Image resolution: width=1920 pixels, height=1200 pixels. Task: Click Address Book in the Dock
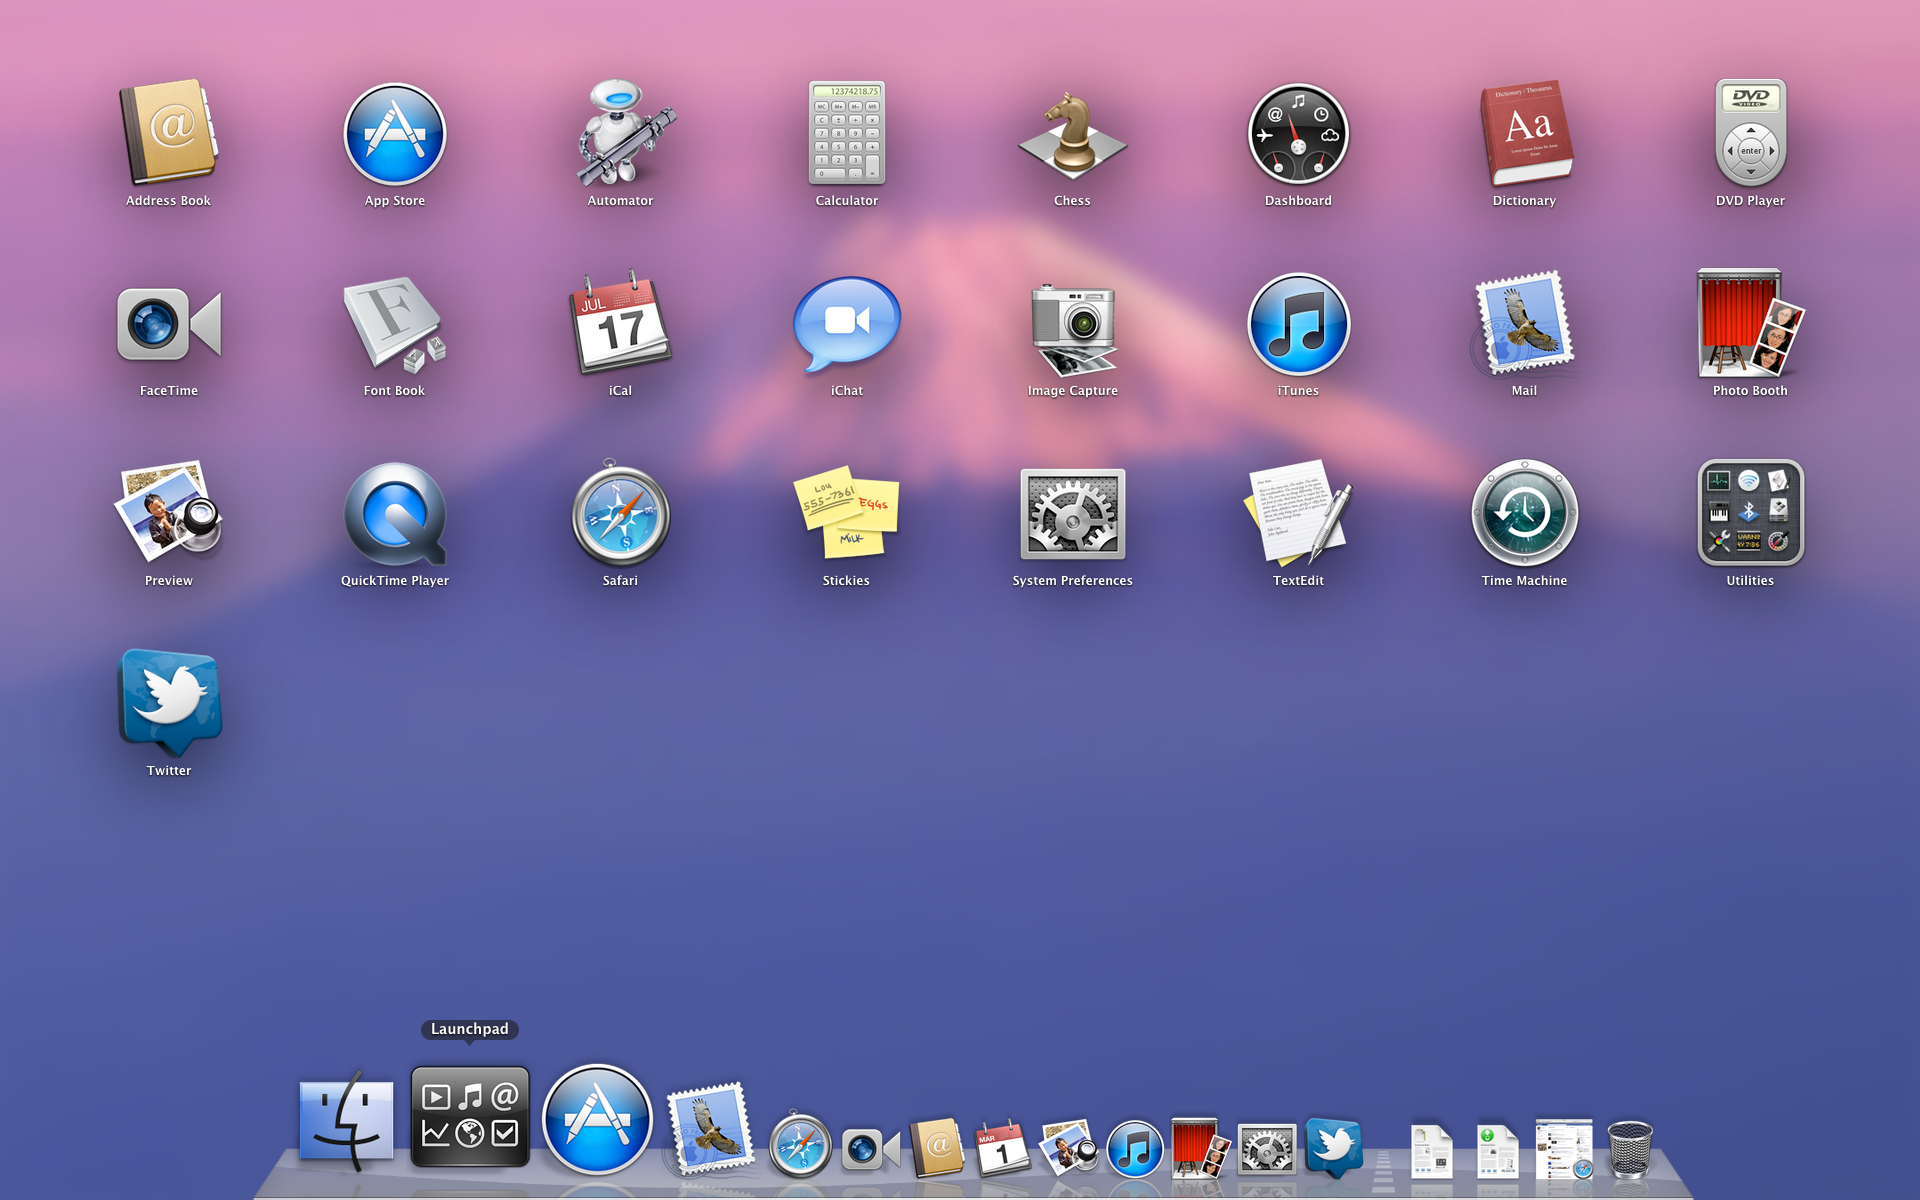pos(938,1147)
